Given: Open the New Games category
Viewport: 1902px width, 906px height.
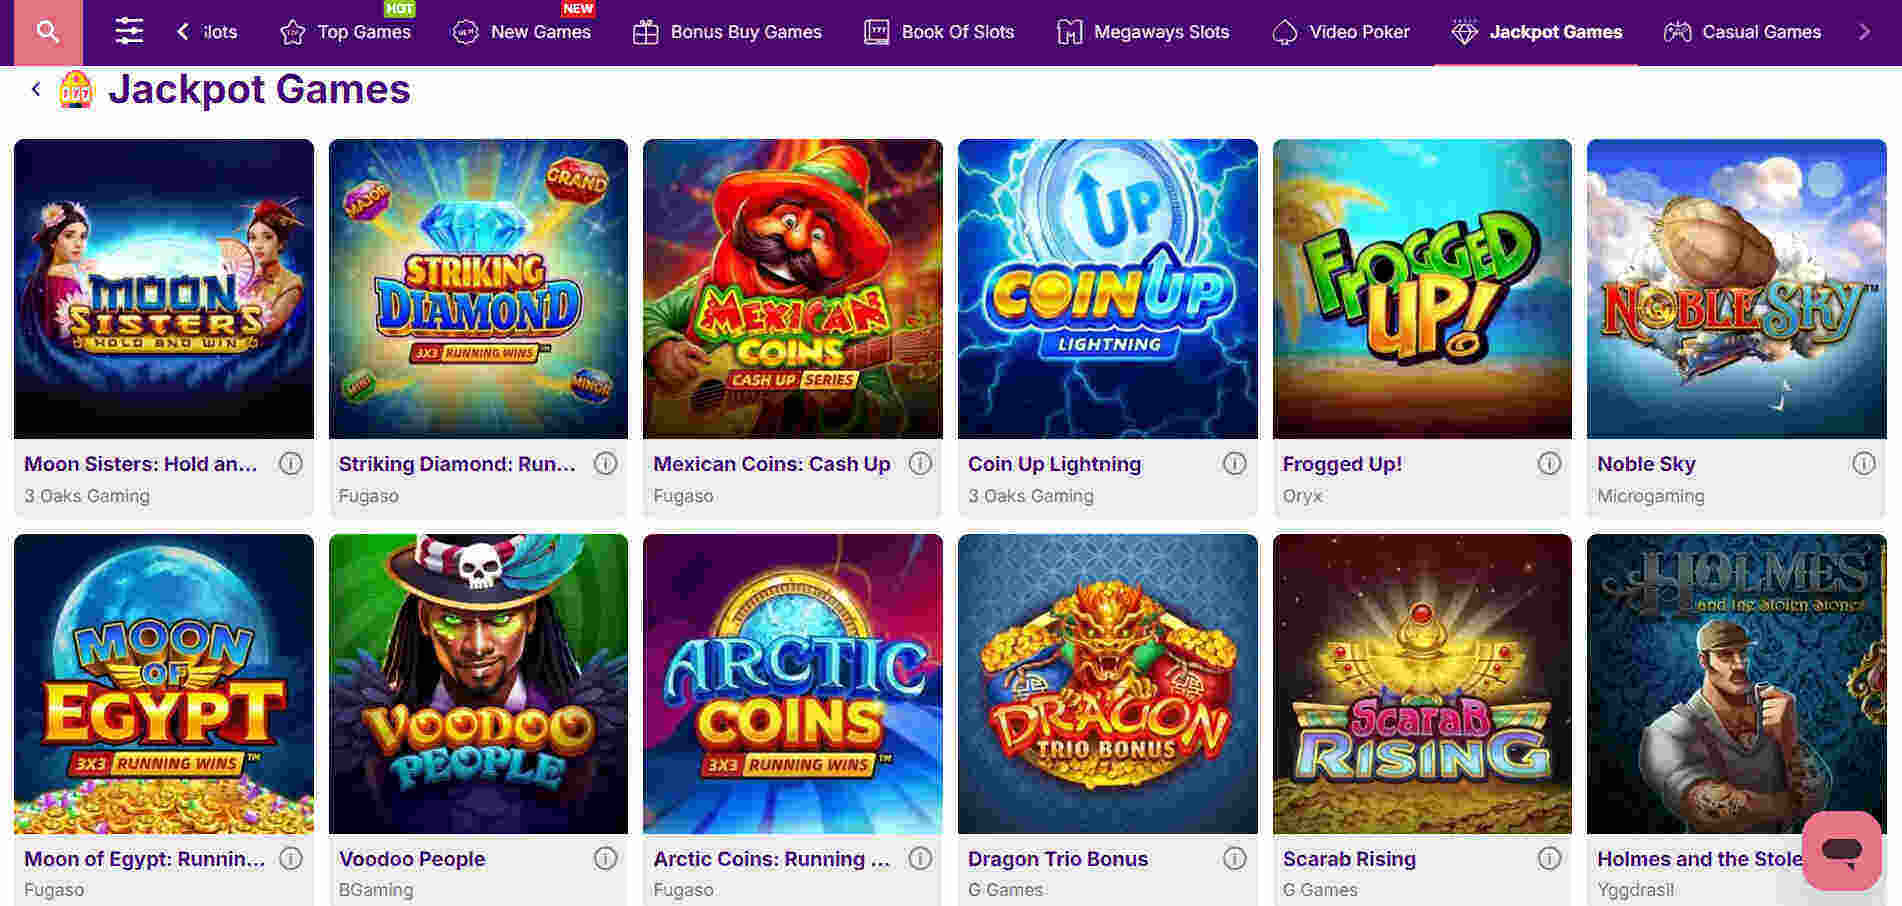Looking at the screenshot, I should (522, 32).
